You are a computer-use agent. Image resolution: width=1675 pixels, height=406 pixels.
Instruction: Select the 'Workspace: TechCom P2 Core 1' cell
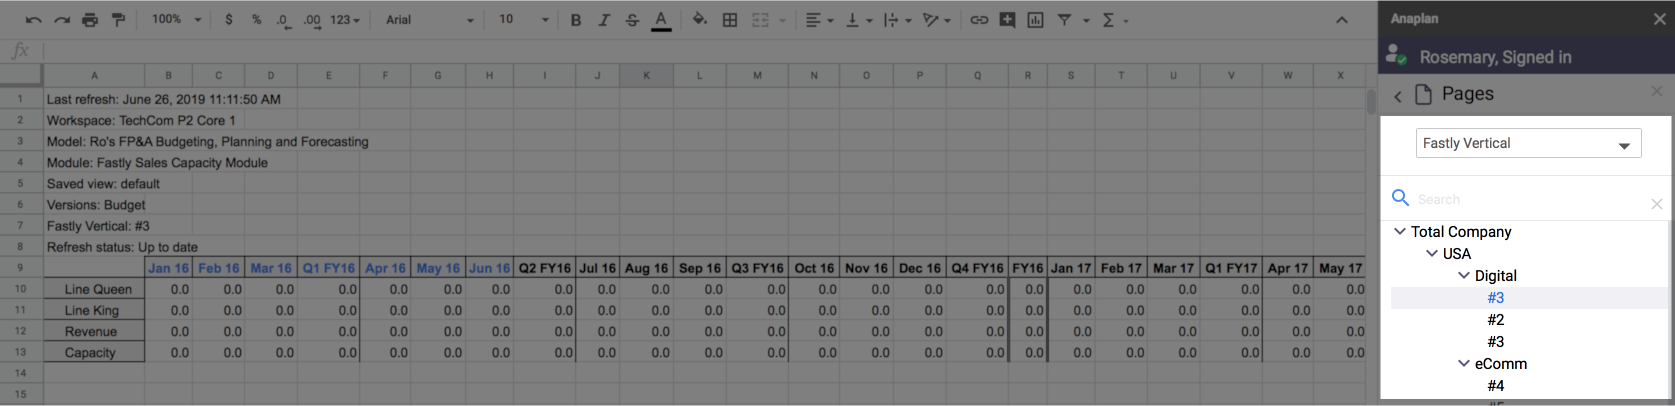(x=141, y=120)
